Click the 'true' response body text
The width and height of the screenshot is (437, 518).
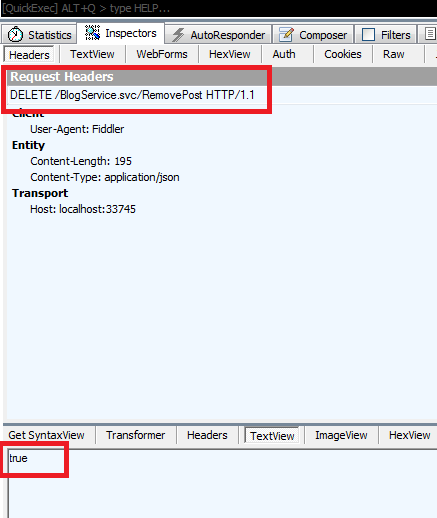tap(18, 458)
